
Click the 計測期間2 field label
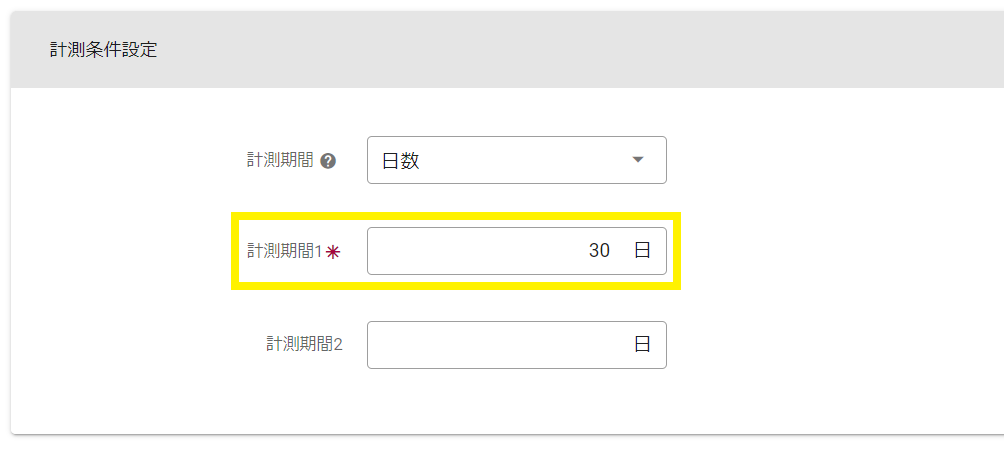[304, 345]
